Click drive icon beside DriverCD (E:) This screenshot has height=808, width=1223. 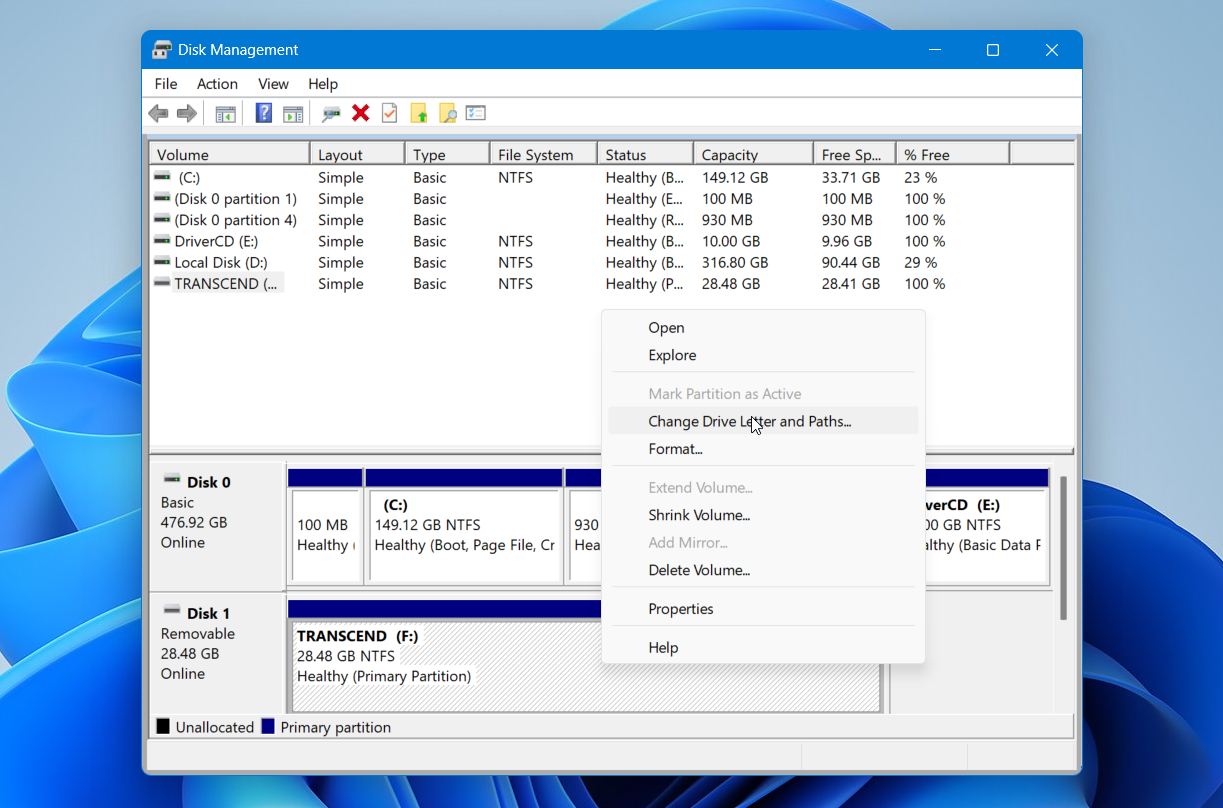162,241
